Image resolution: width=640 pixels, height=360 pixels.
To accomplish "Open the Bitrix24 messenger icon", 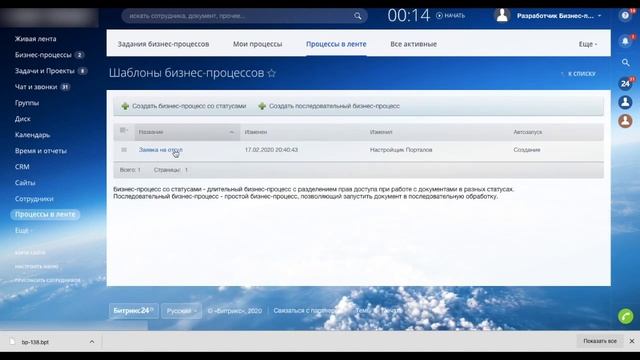I will point(625,84).
